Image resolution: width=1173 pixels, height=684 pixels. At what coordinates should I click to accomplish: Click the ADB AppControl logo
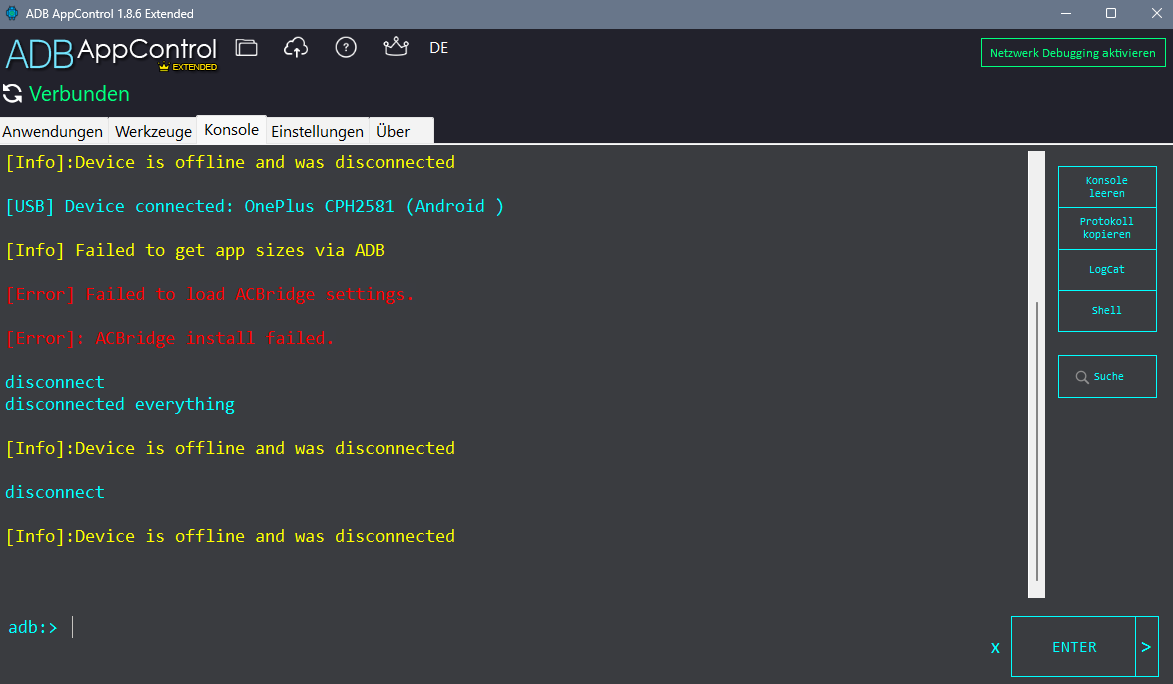coord(111,53)
